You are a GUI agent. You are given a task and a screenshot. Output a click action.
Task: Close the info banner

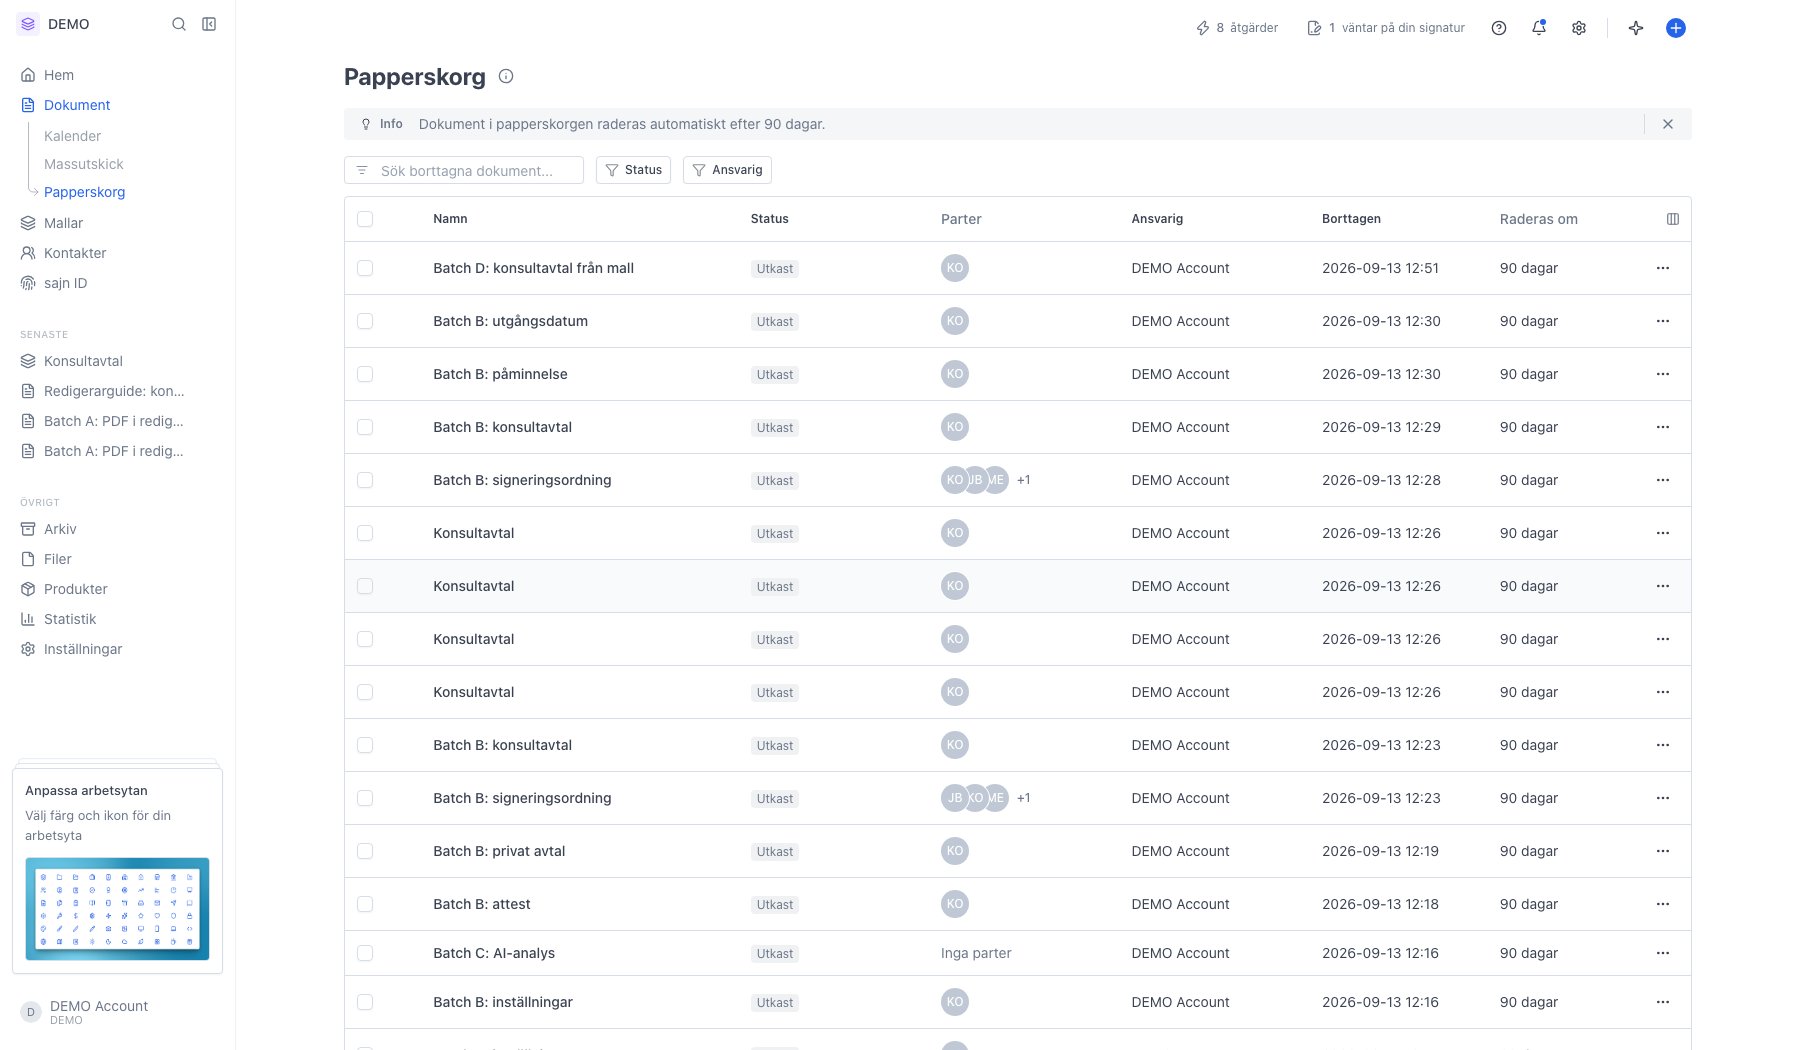[x=1668, y=124]
